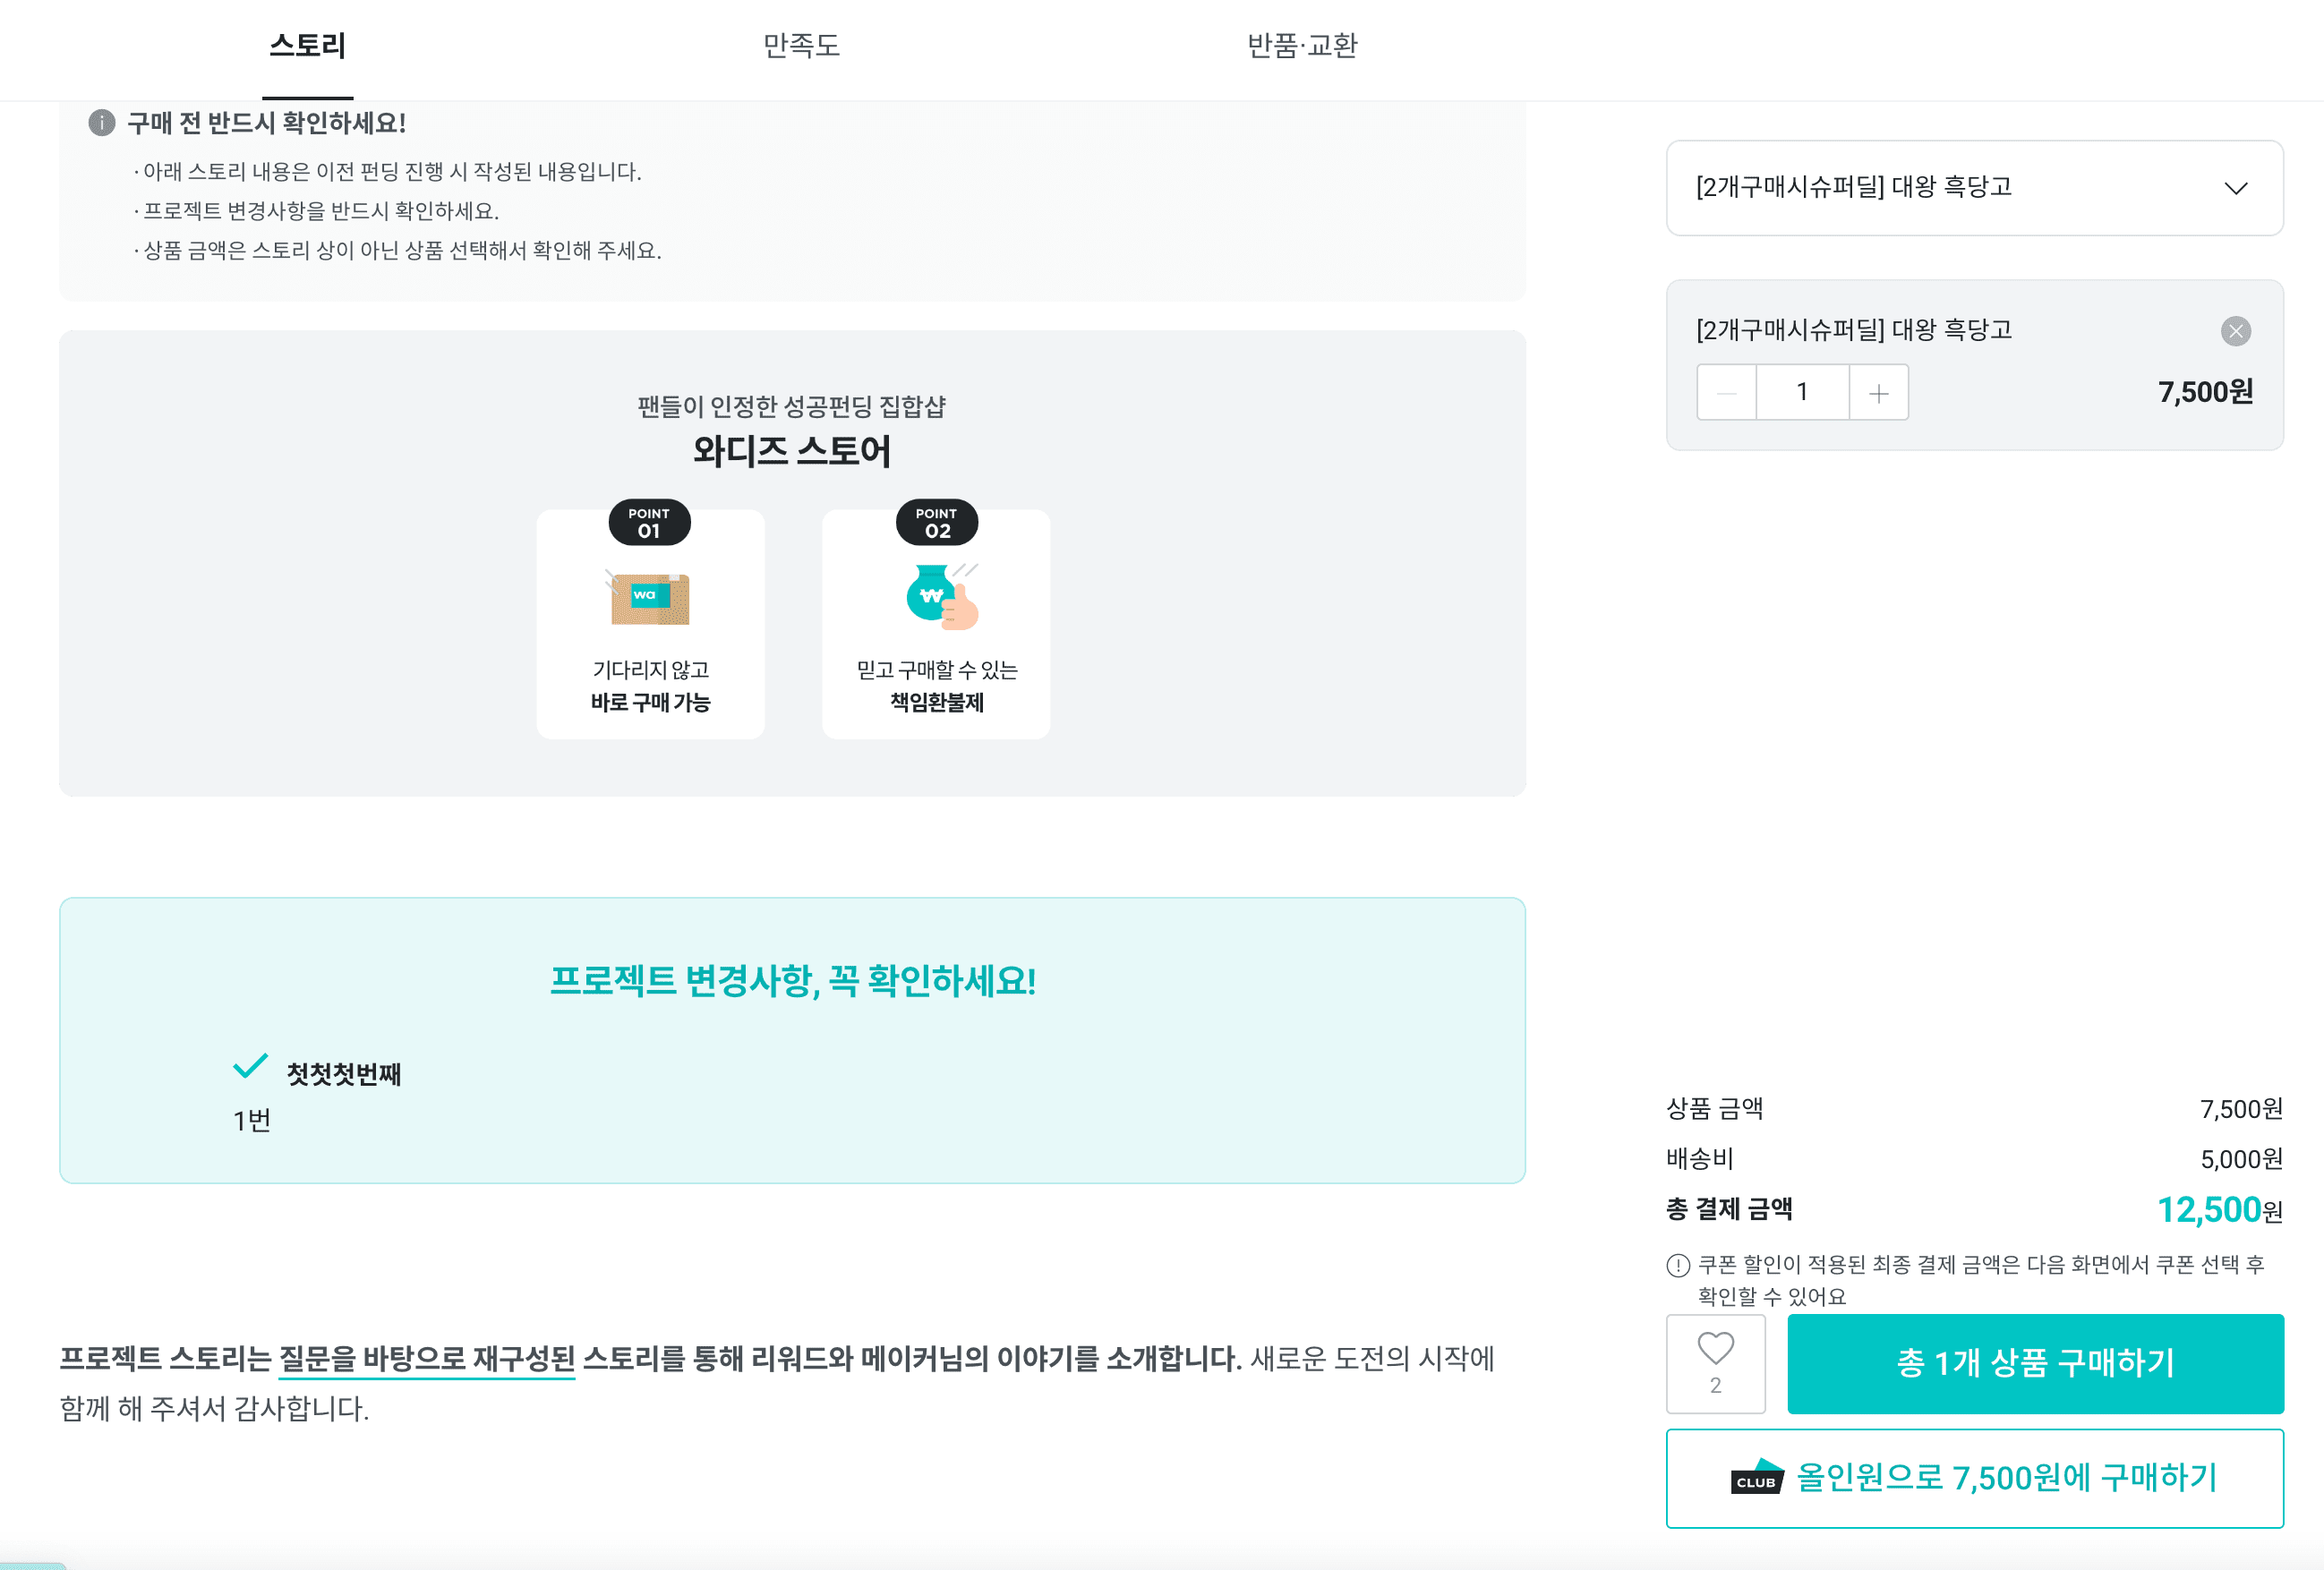This screenshot has width=2324, height=1570.
Task: Click the 책임환불제 card text
Action: (x=937, y=703)
